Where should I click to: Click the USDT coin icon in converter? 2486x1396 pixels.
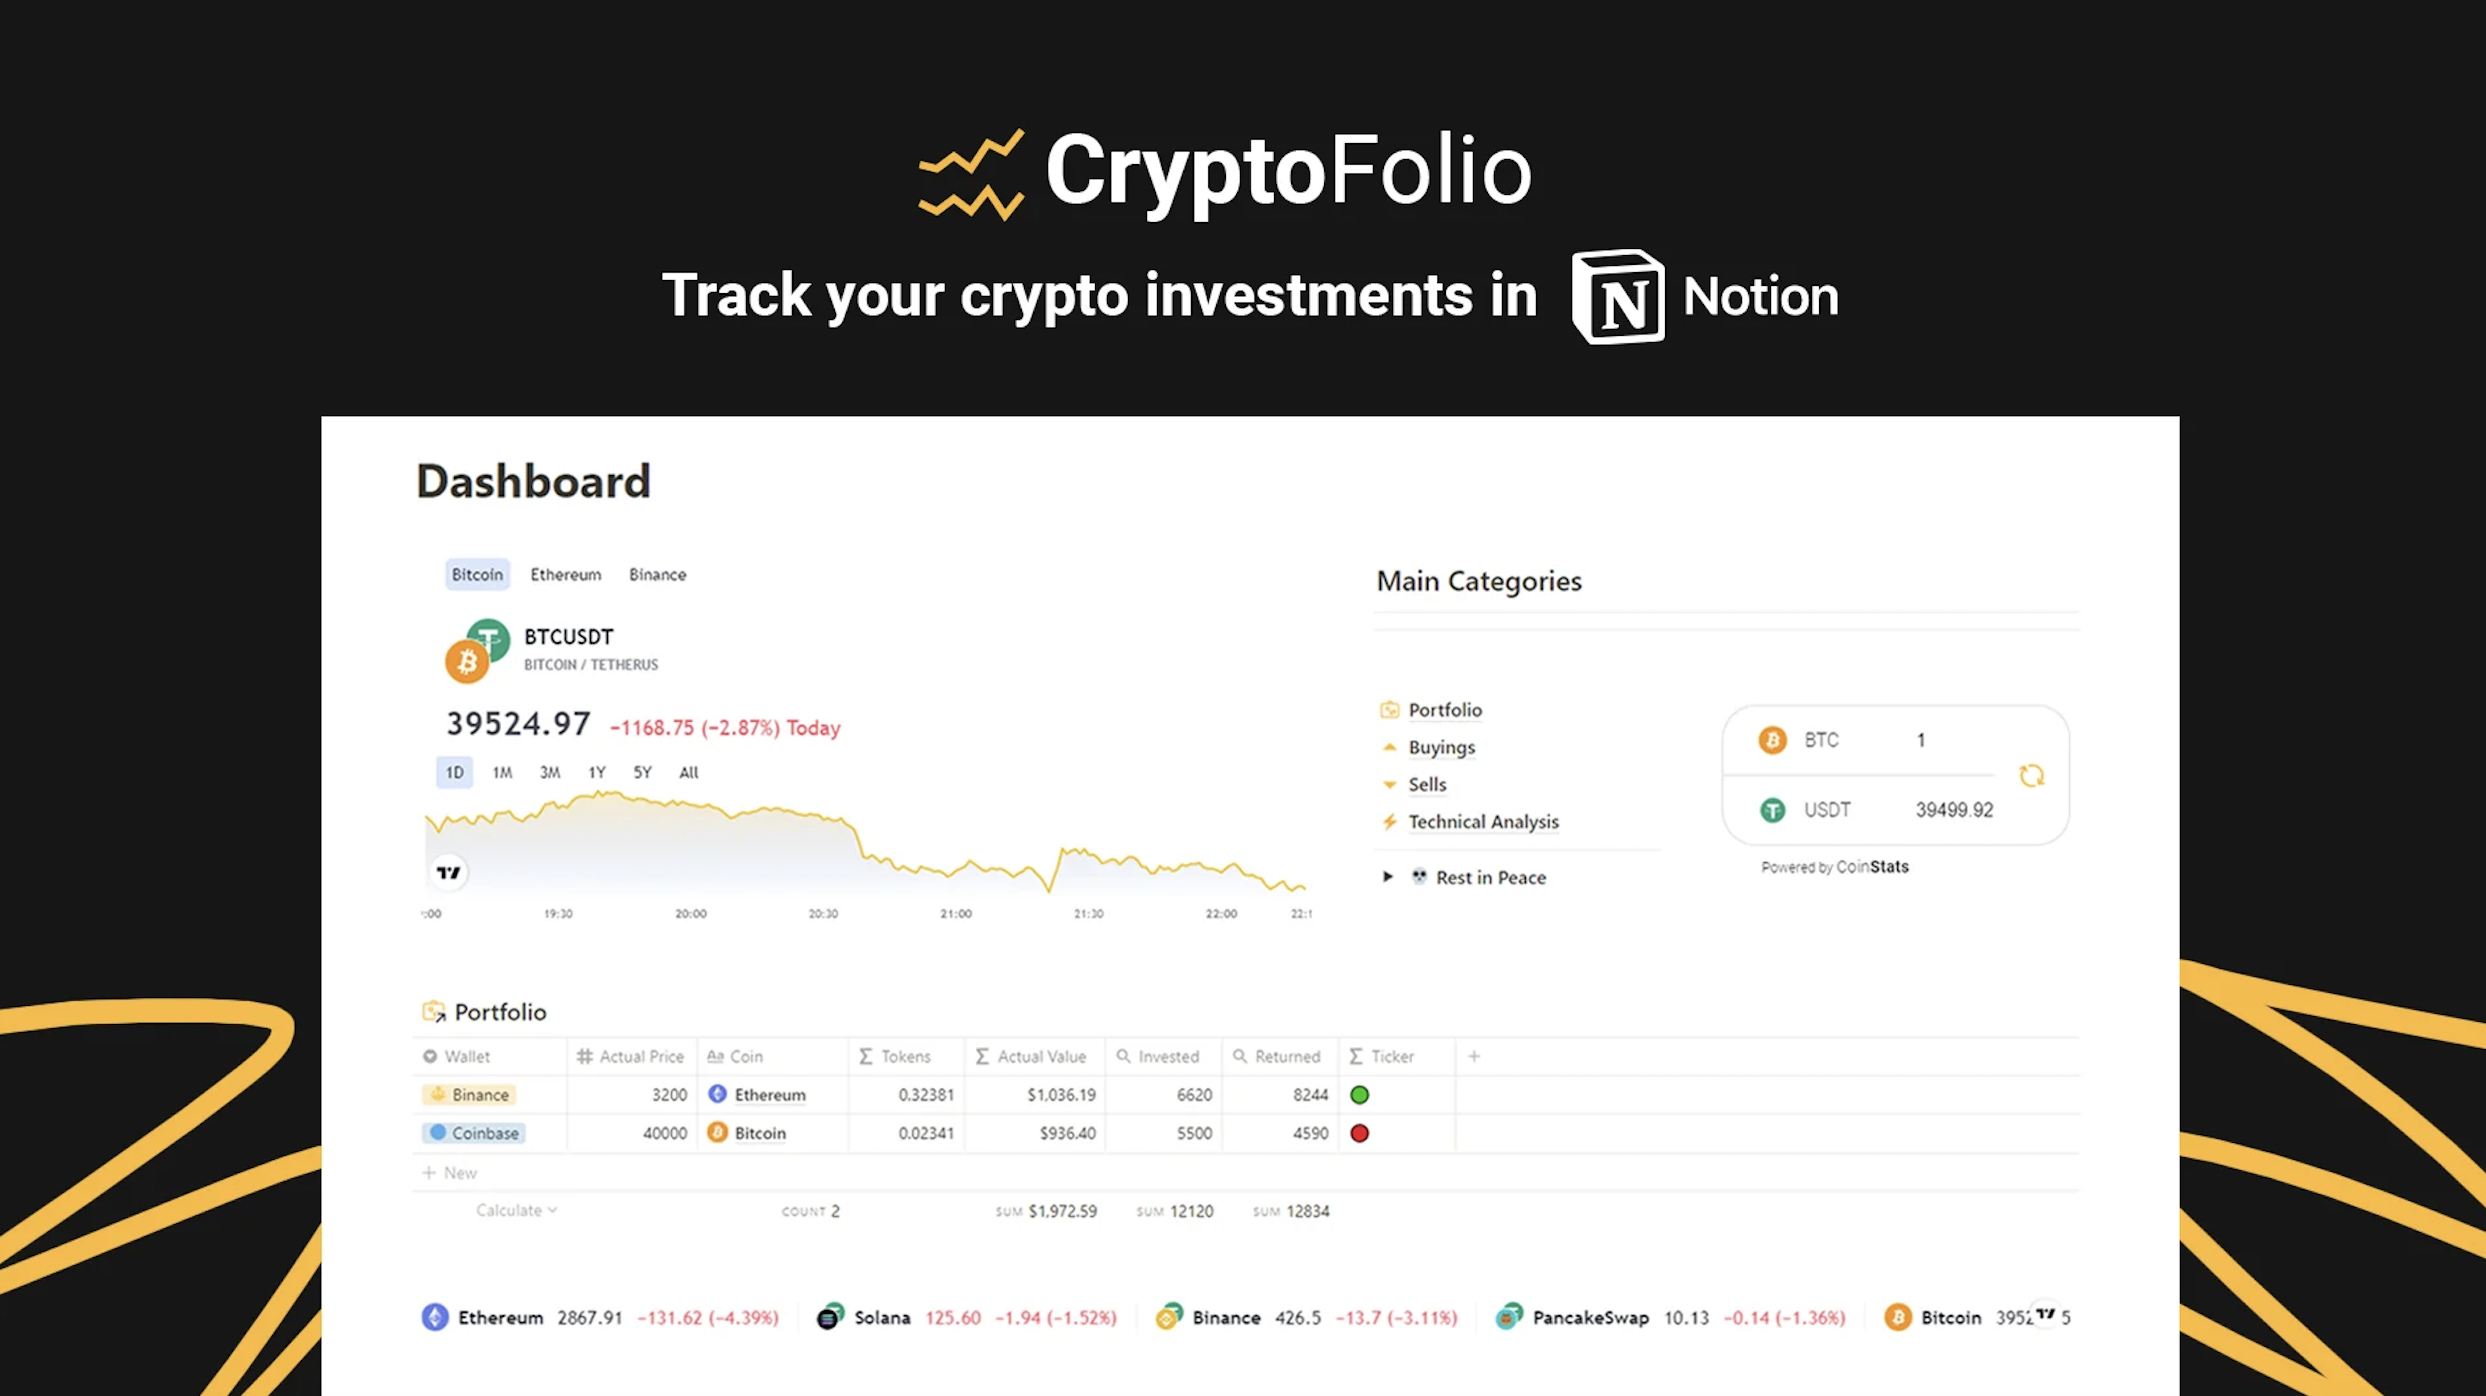tap(1772, 810)
